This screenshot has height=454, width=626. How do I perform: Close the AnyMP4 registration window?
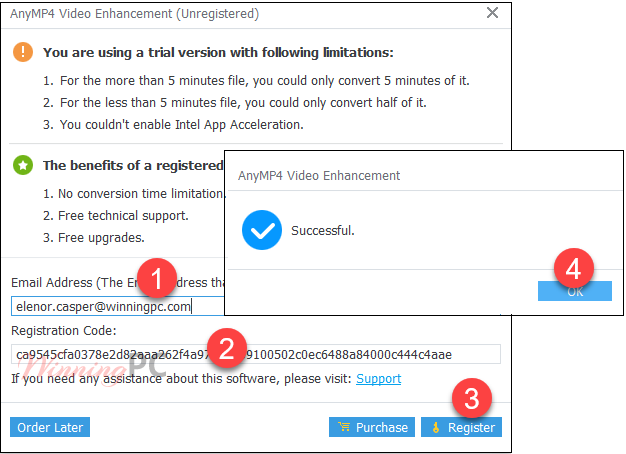(x=492, y=13)
